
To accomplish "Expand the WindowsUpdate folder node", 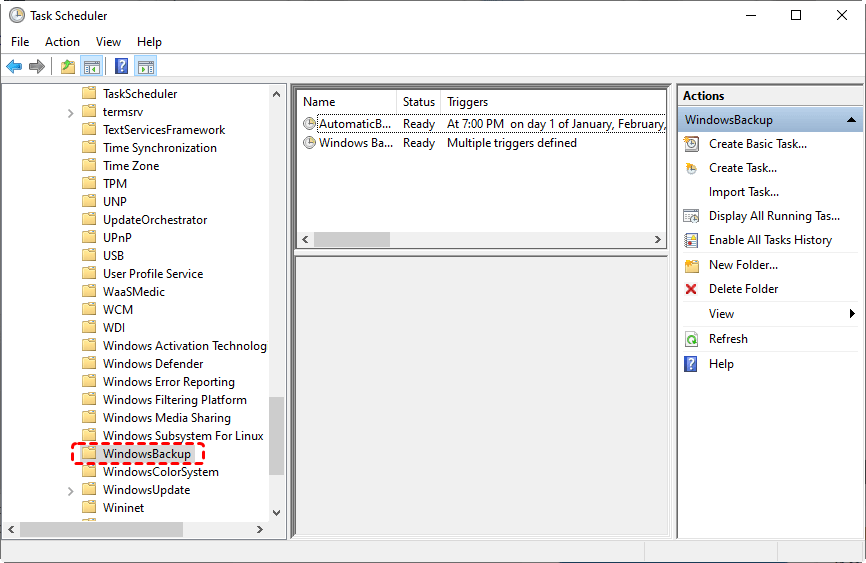I will [71, 490].
